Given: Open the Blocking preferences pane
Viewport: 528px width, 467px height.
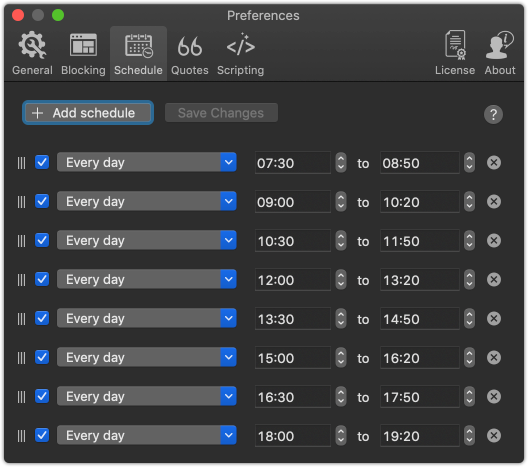Looking at the screenshot, I should pyautogui.click(x=83, y=54).
